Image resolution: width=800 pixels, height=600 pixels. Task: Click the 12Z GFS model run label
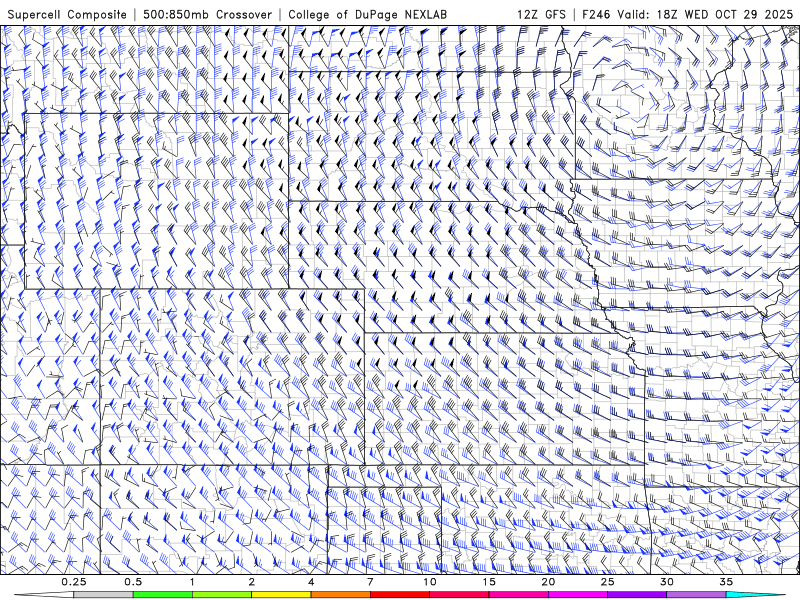tap(541, 14)
